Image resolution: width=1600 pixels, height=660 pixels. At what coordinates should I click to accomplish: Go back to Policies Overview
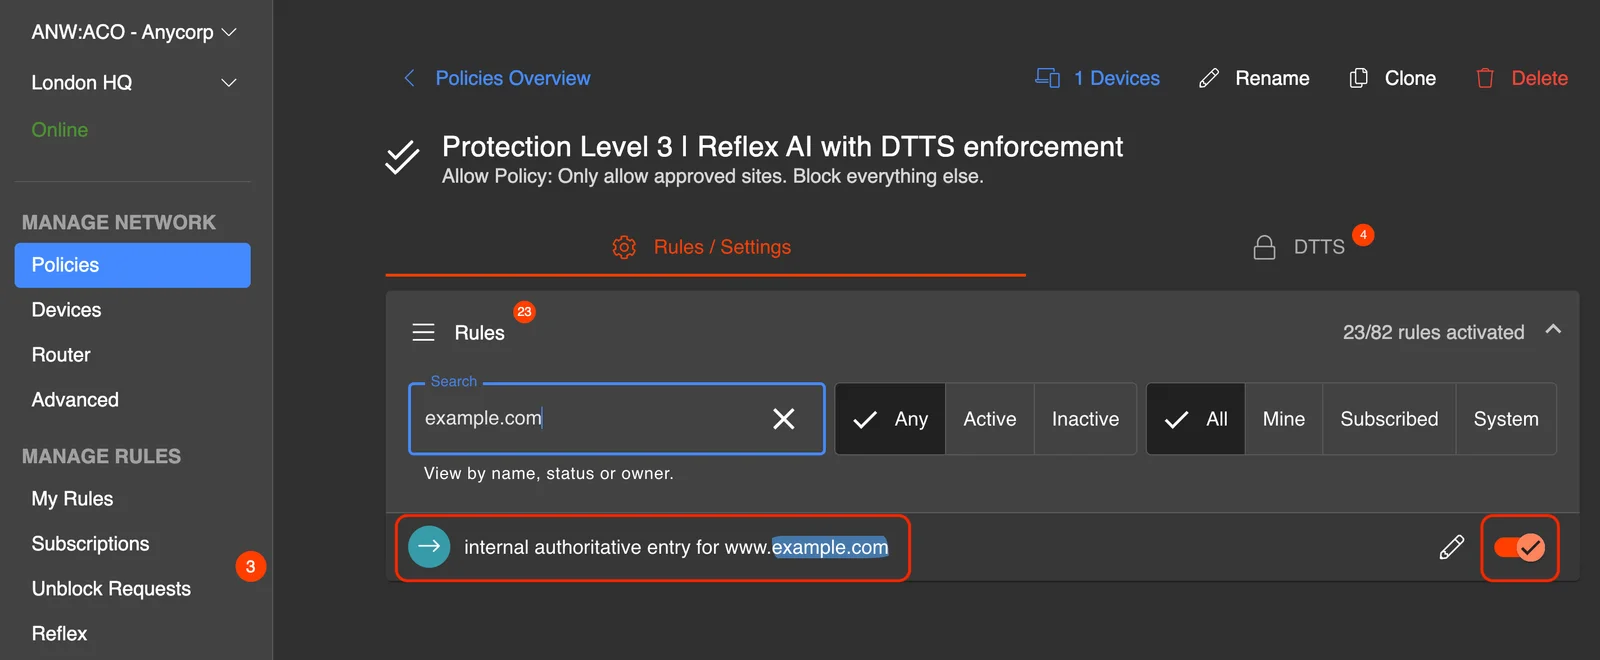click(x=513, y=78)
